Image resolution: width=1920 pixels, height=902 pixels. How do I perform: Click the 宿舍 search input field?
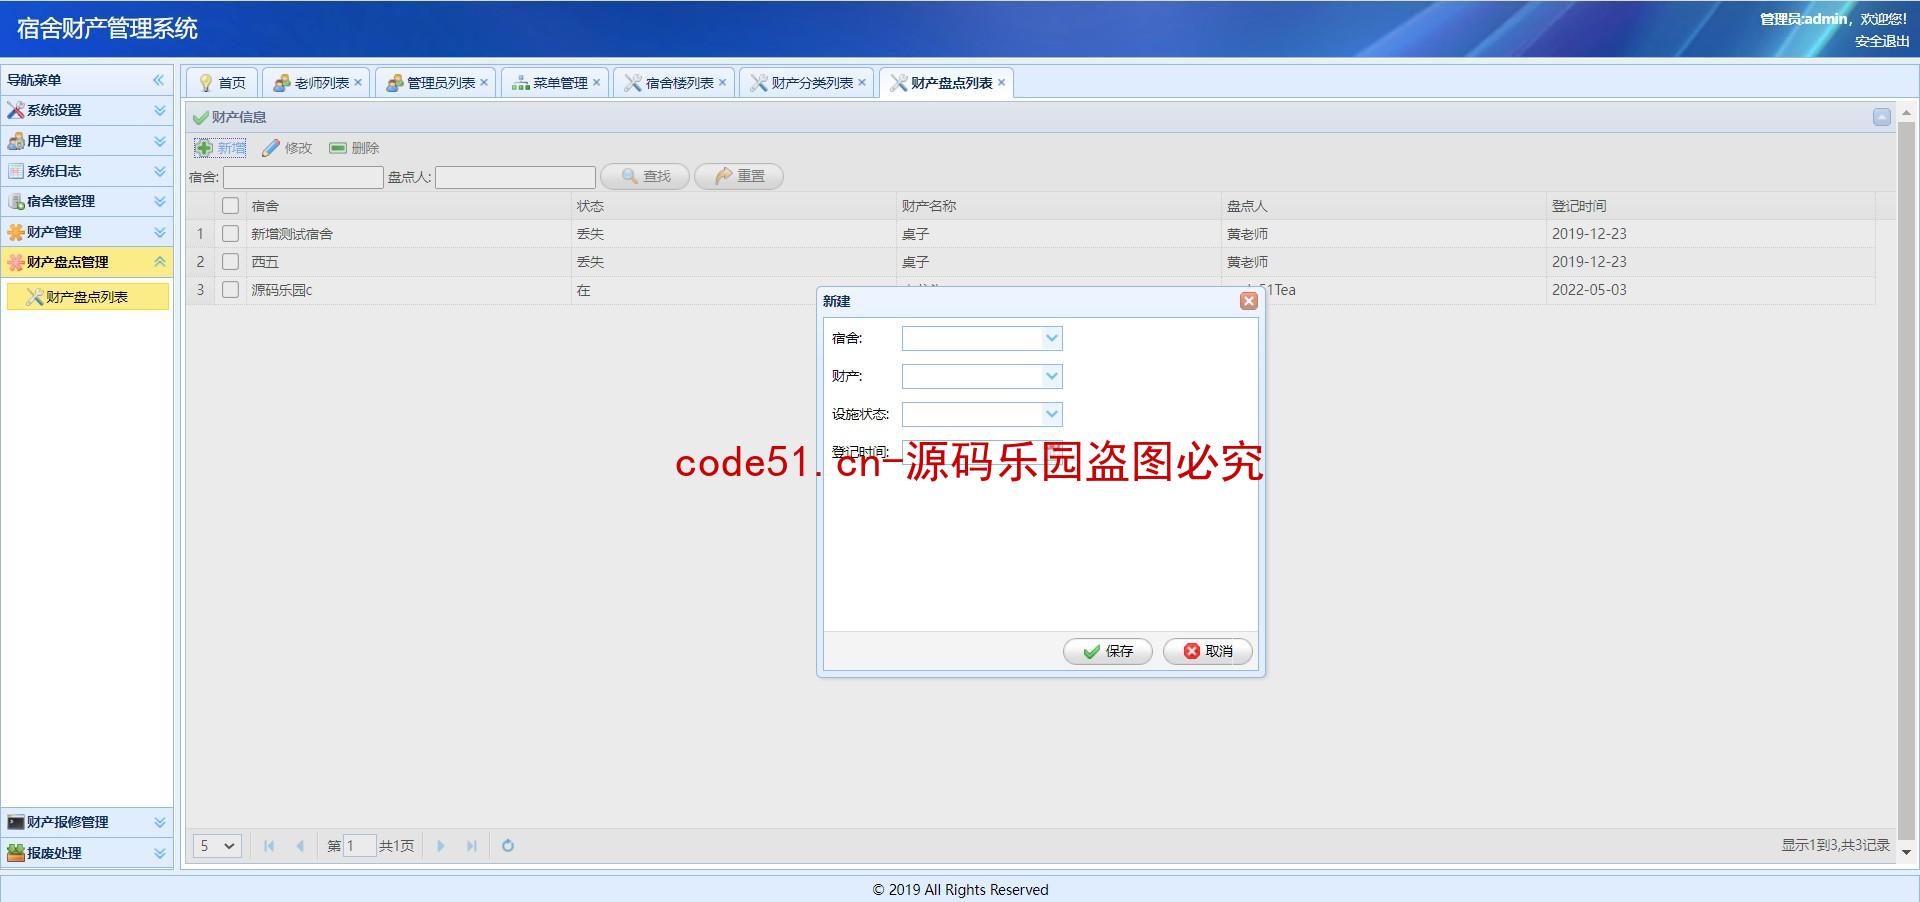click(303, 177)
